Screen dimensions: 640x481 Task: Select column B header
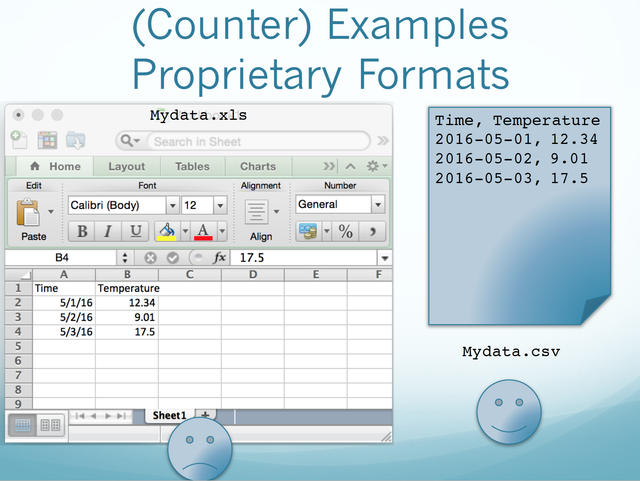pos(127,274)
